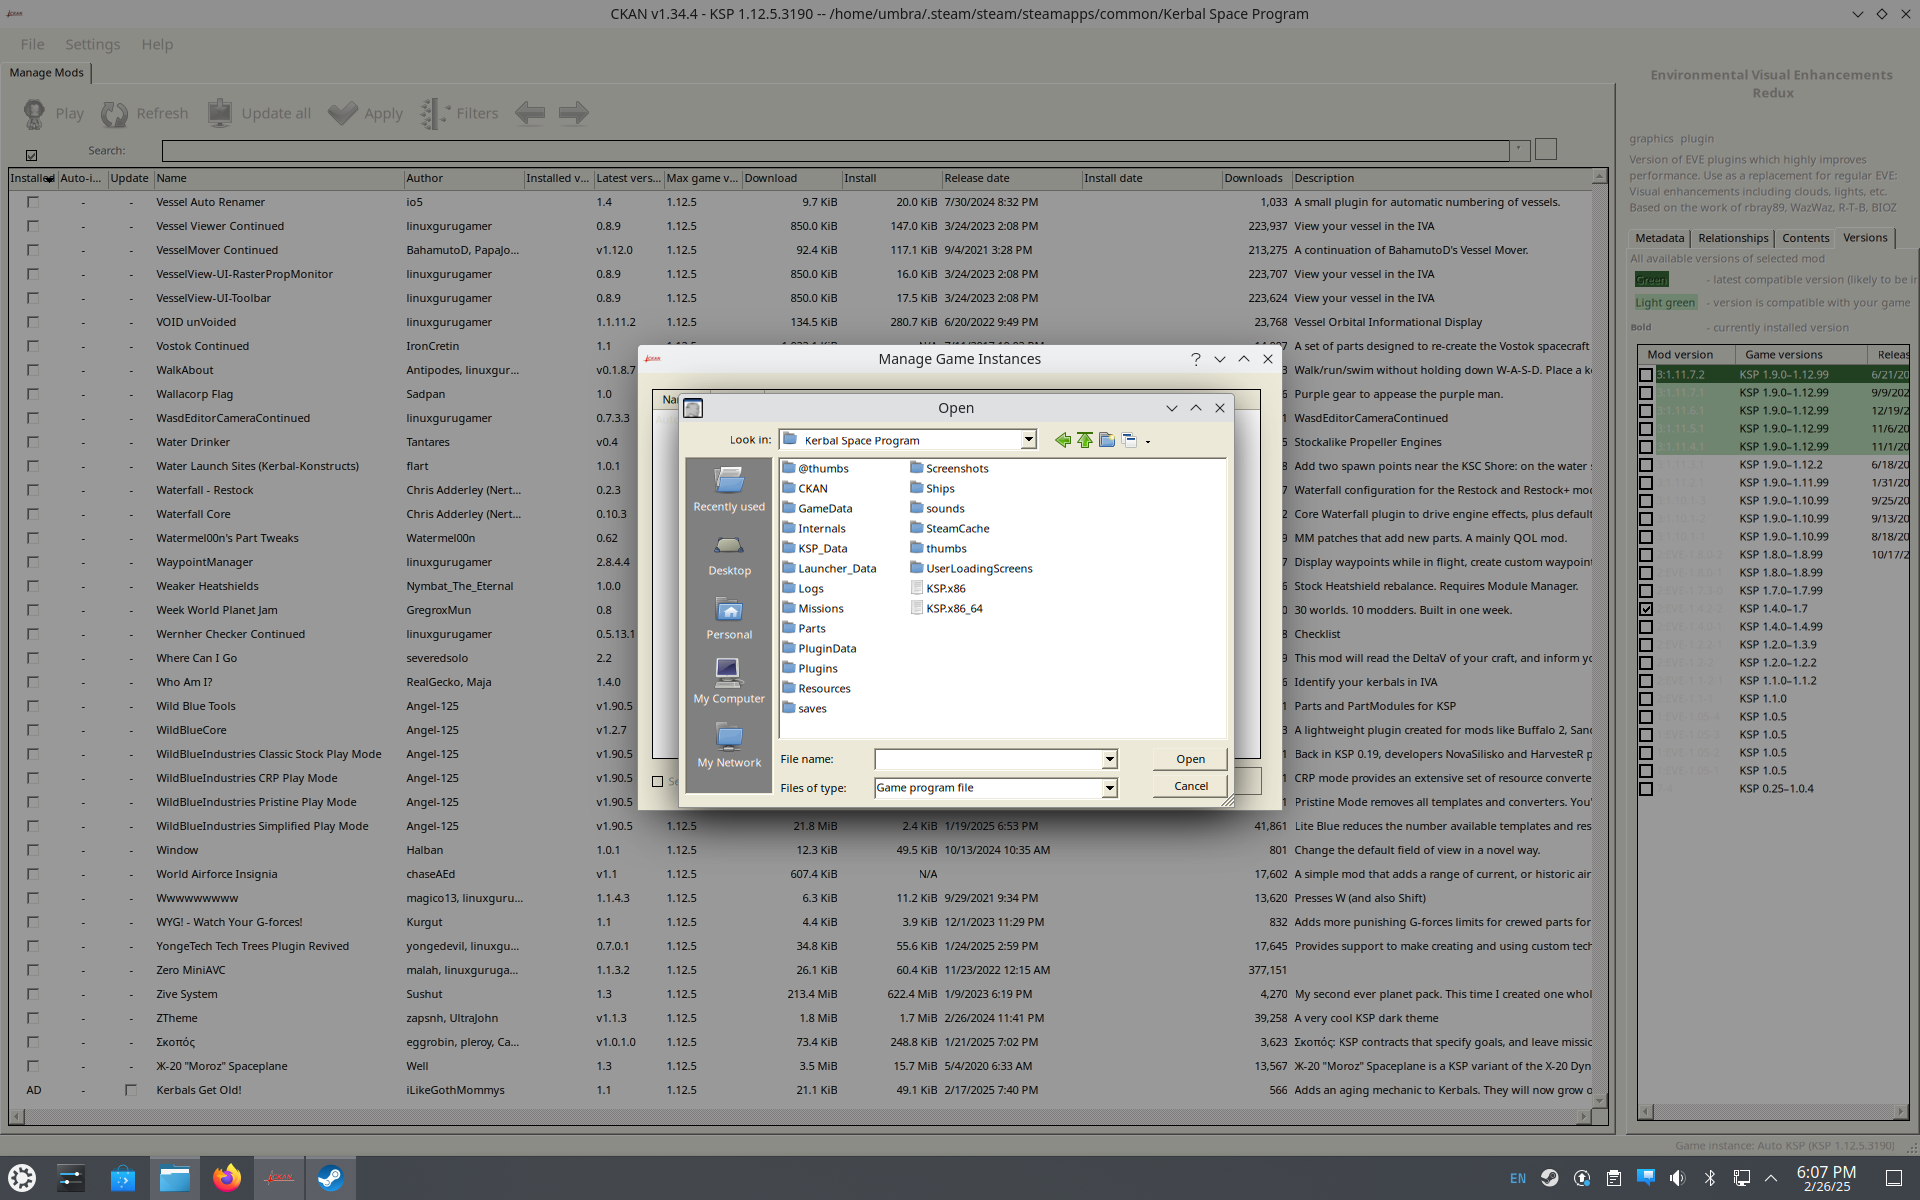The image size is (1920, 1200).
Task: Go back using the green left arrow in Open dialog
Action: (1062, 440)
